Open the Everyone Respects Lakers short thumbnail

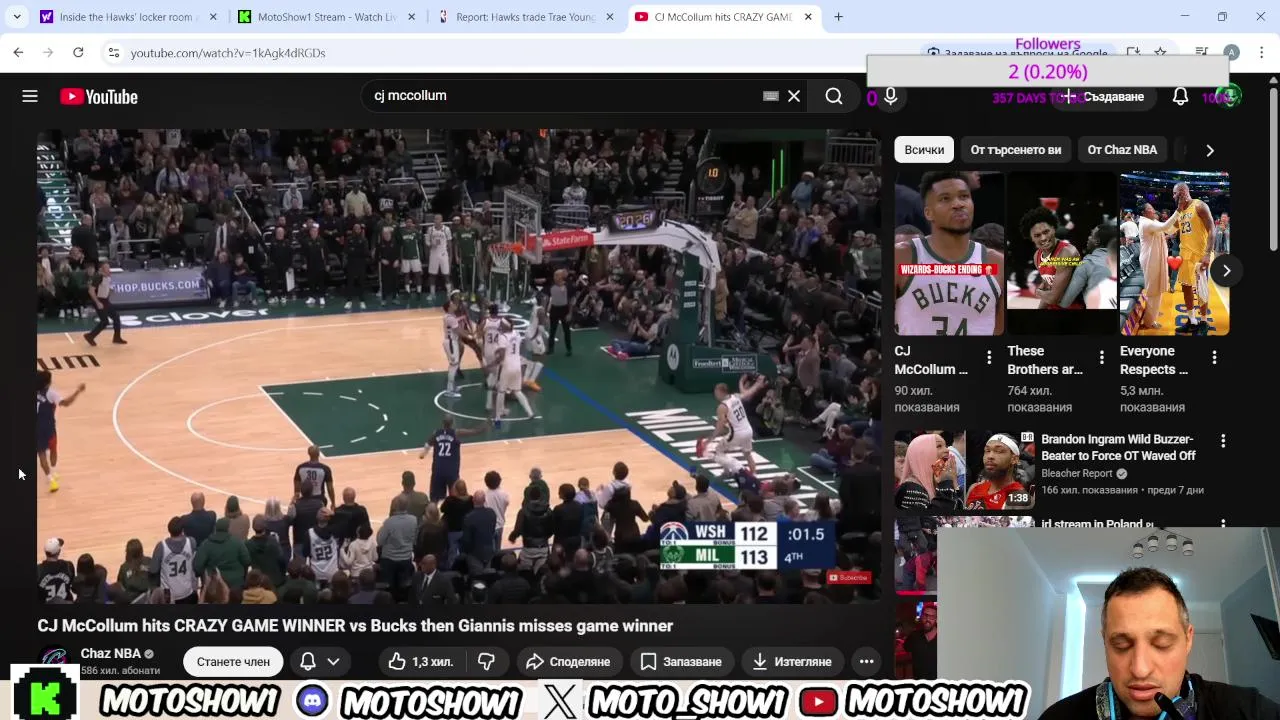tap(1174, 254)
